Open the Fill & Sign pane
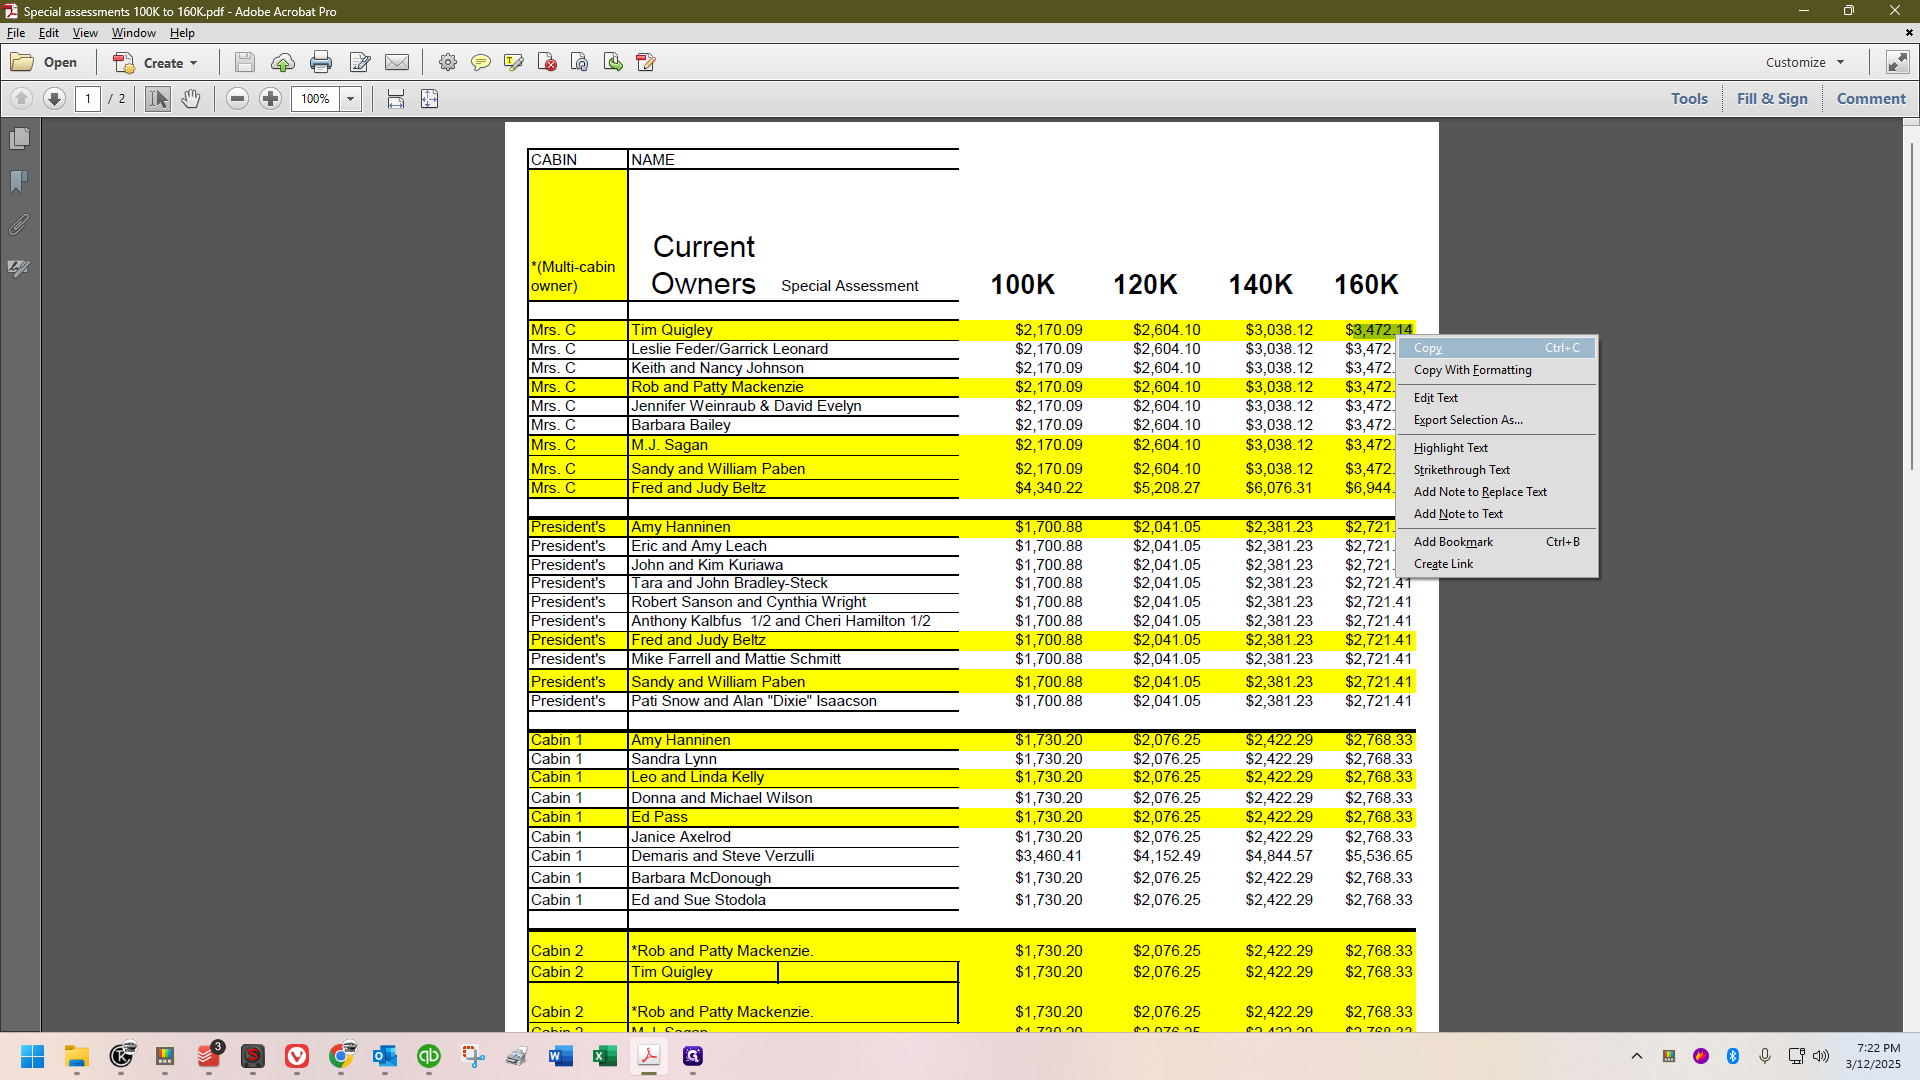Viewport: 1920px width, 1080px height. [x=1772, y=98]
